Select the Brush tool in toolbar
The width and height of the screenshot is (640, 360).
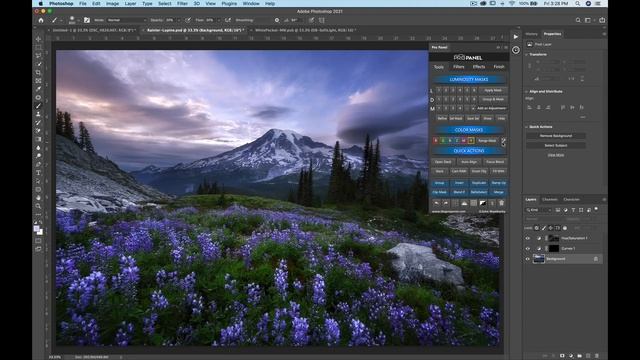coord(38,106)
